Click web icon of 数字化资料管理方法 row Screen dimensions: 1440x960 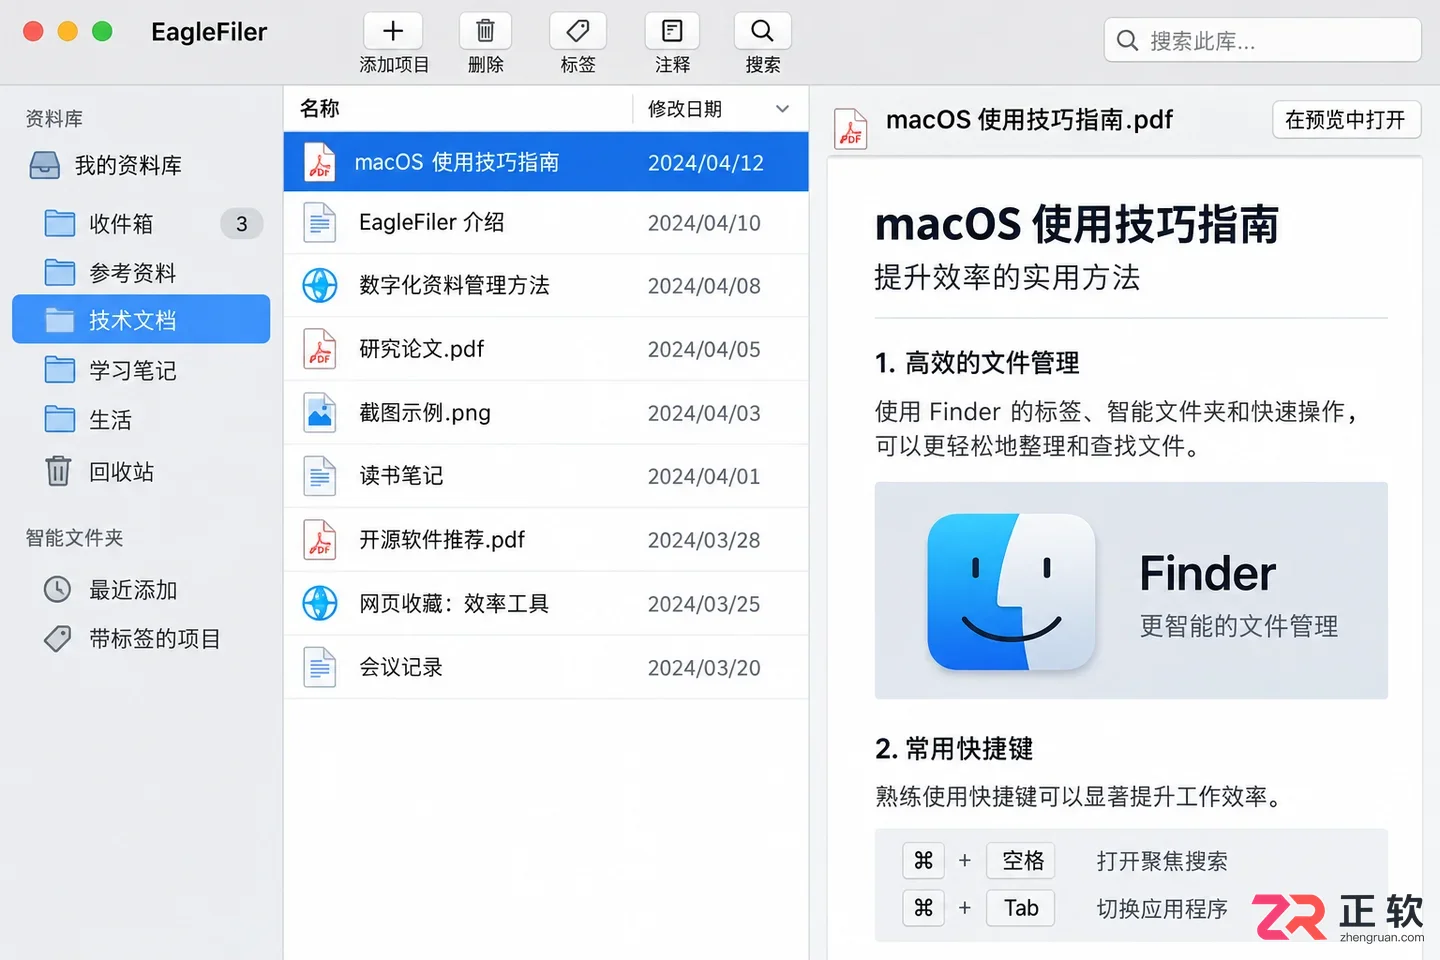[320, 285]
